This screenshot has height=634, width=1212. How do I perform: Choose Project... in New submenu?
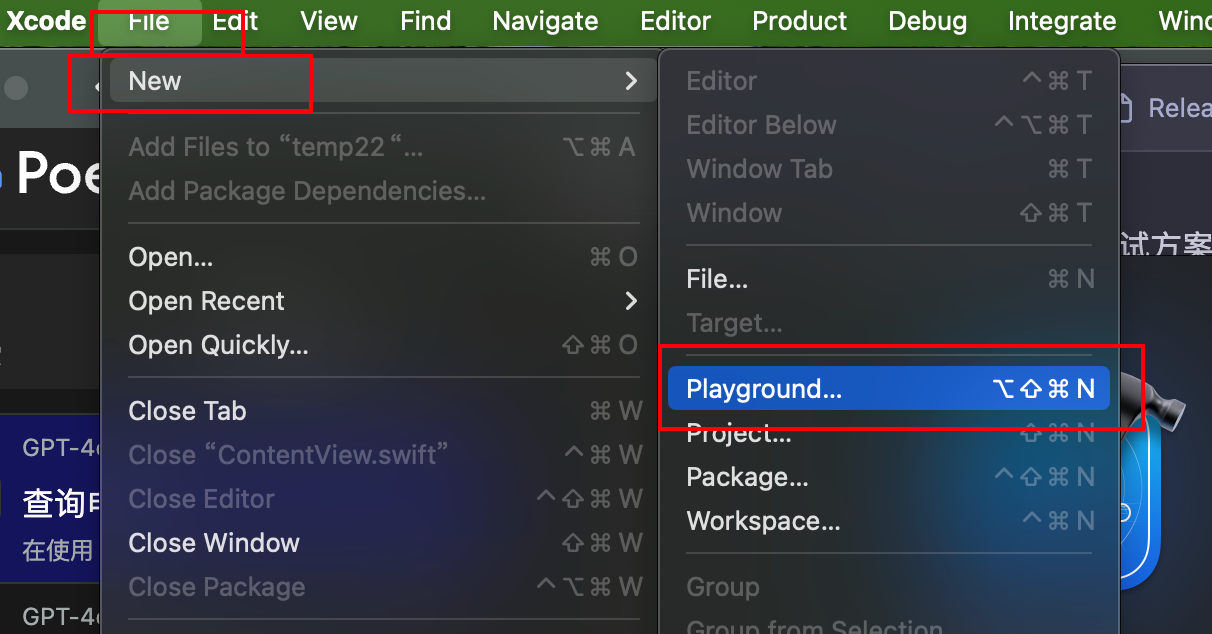889,433
